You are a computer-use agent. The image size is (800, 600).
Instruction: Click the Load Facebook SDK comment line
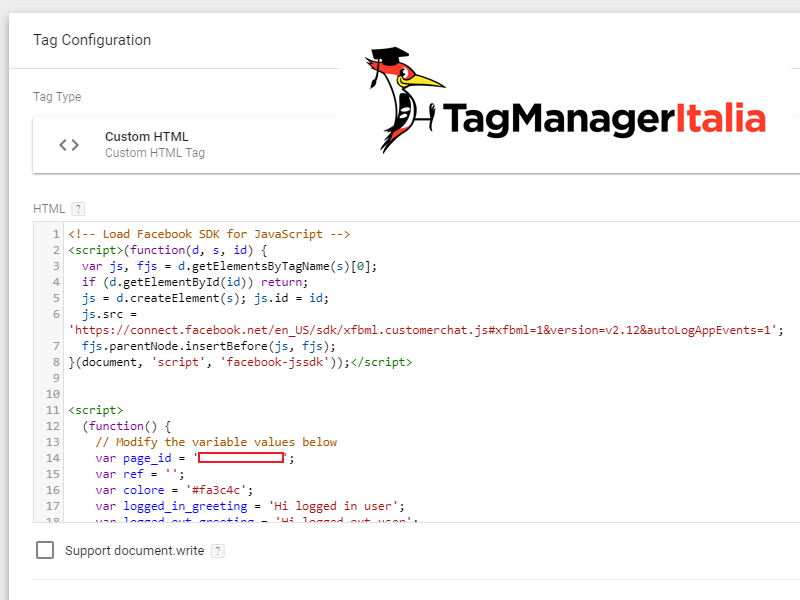click(209, 234)
